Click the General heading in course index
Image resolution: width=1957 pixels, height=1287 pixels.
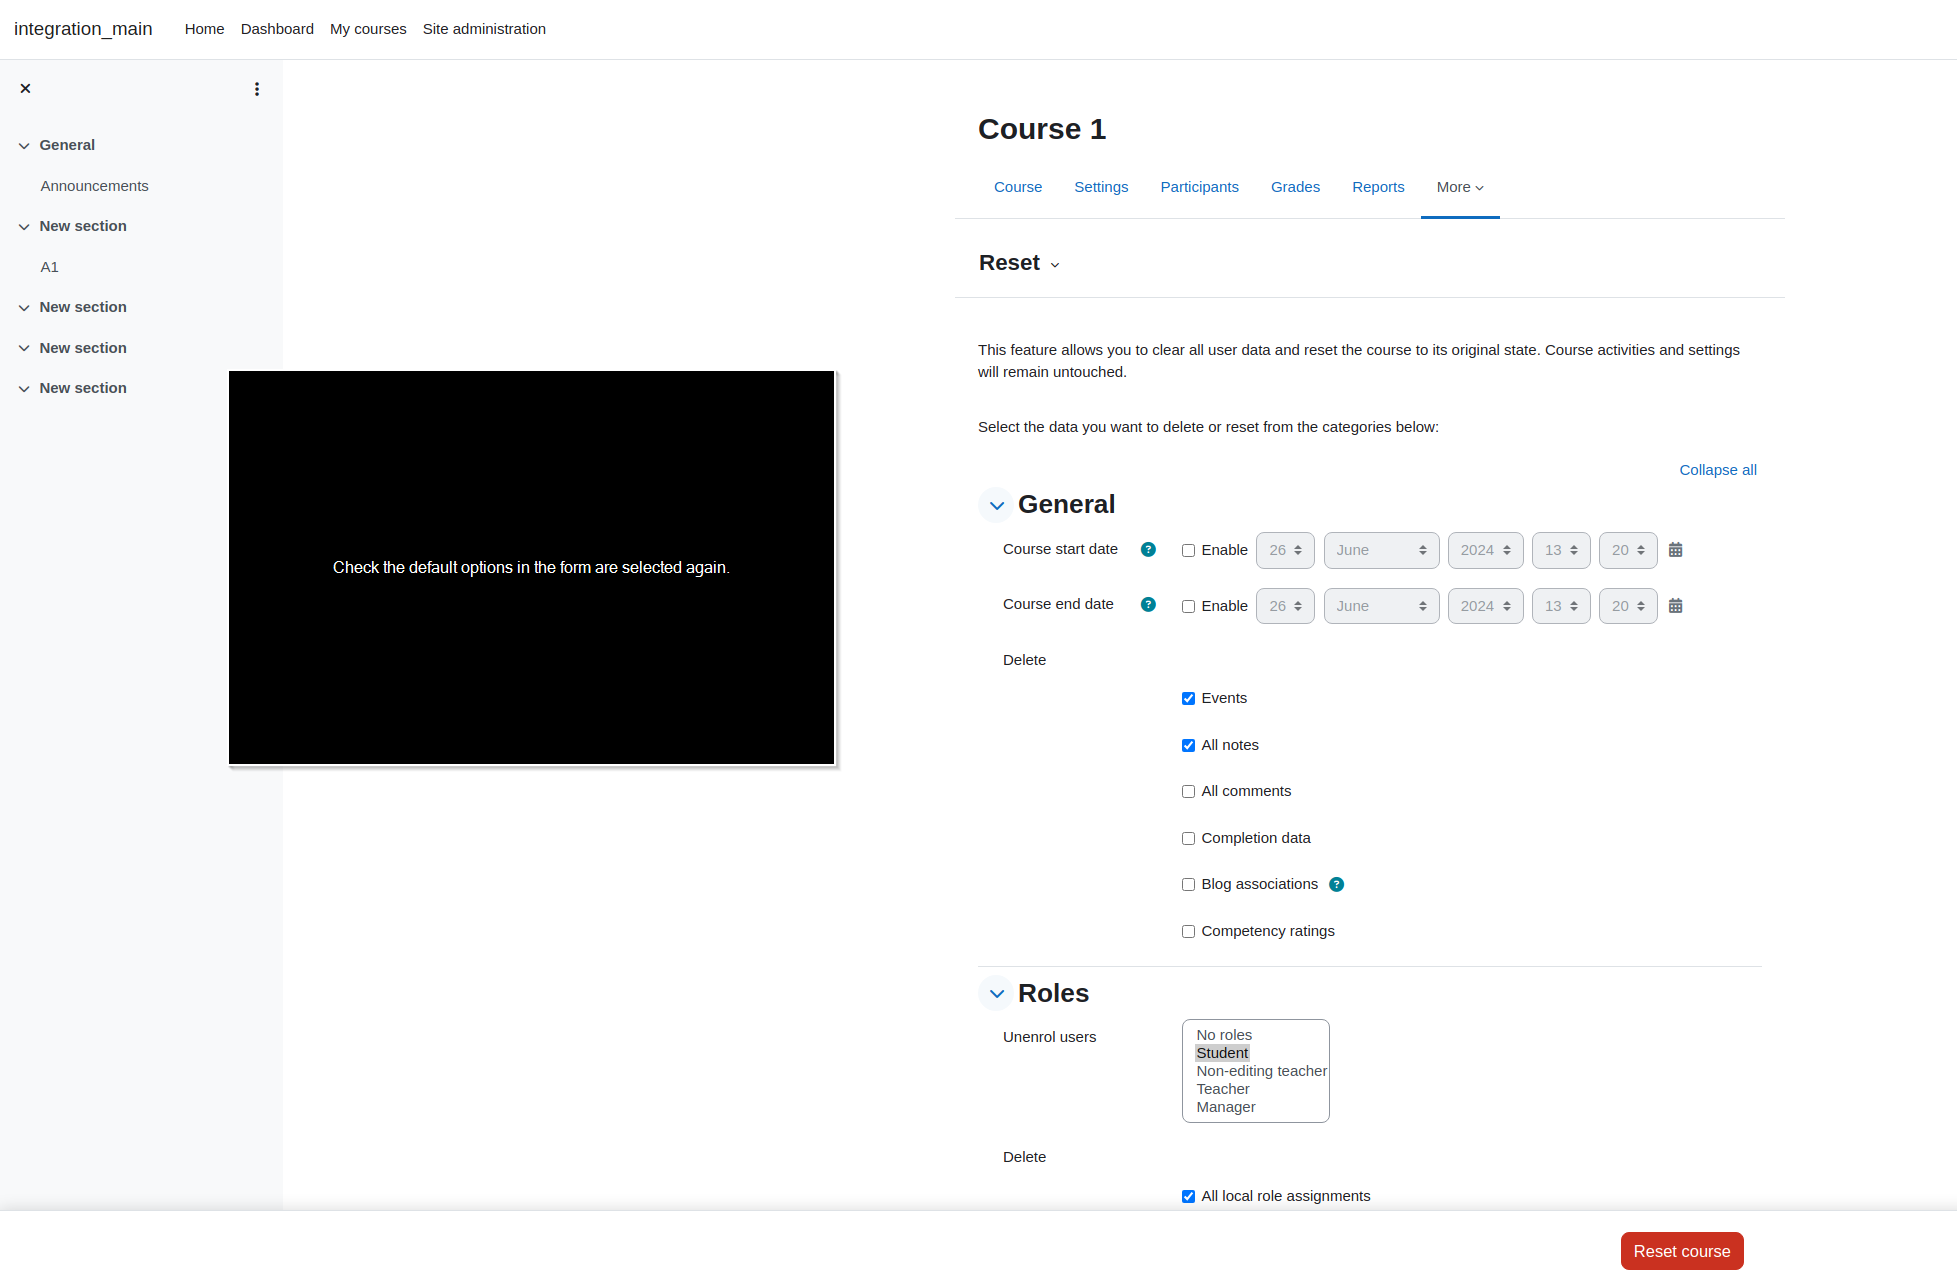(x=67, y=145)
